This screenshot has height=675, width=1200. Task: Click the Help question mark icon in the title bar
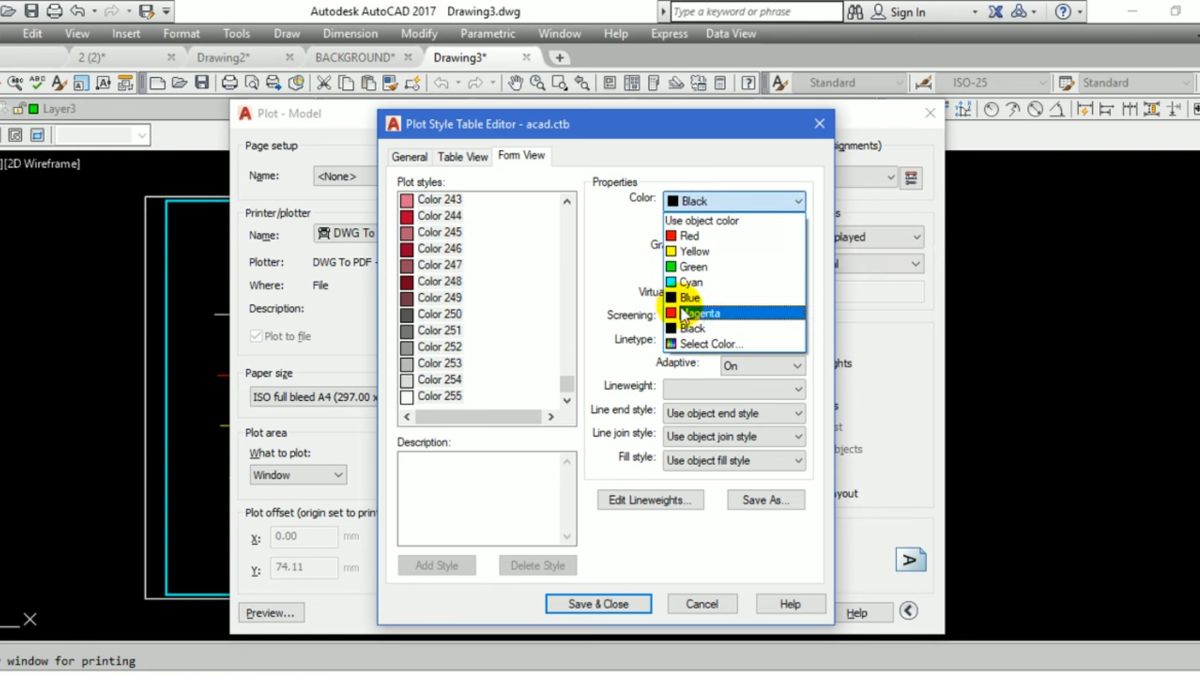(1063, 12)
